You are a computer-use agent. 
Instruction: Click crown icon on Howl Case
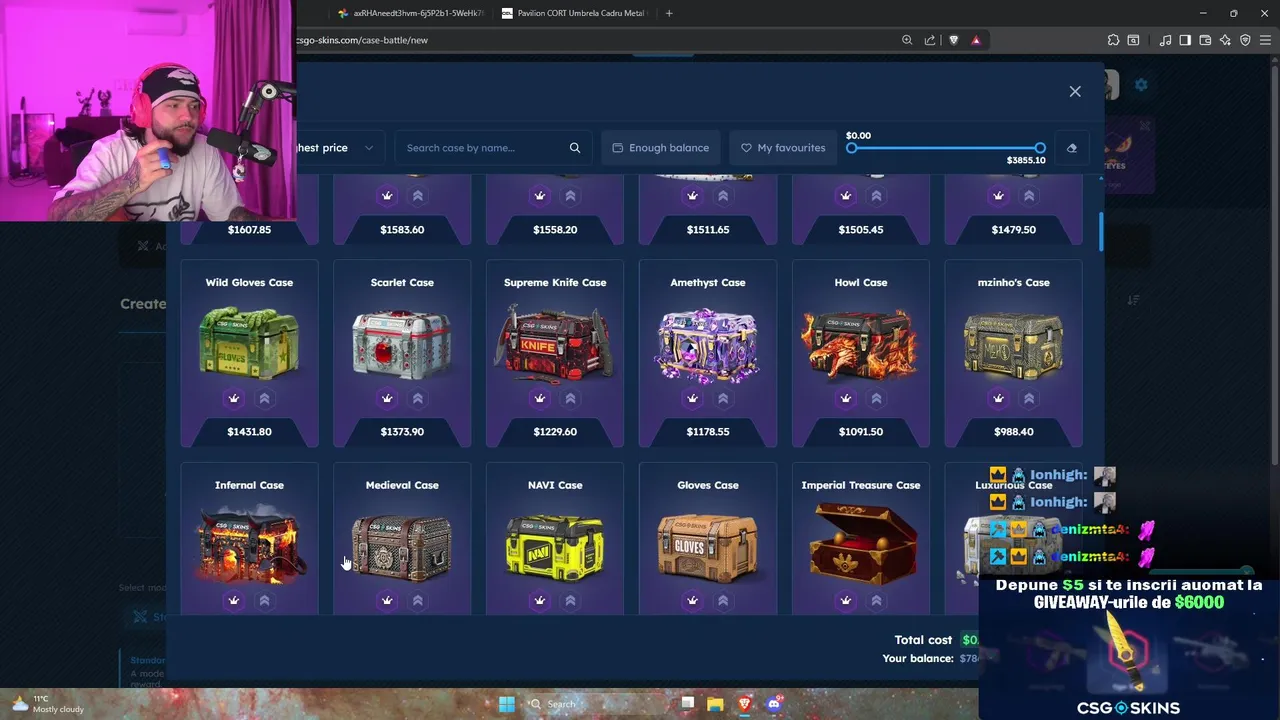point(846,398)
